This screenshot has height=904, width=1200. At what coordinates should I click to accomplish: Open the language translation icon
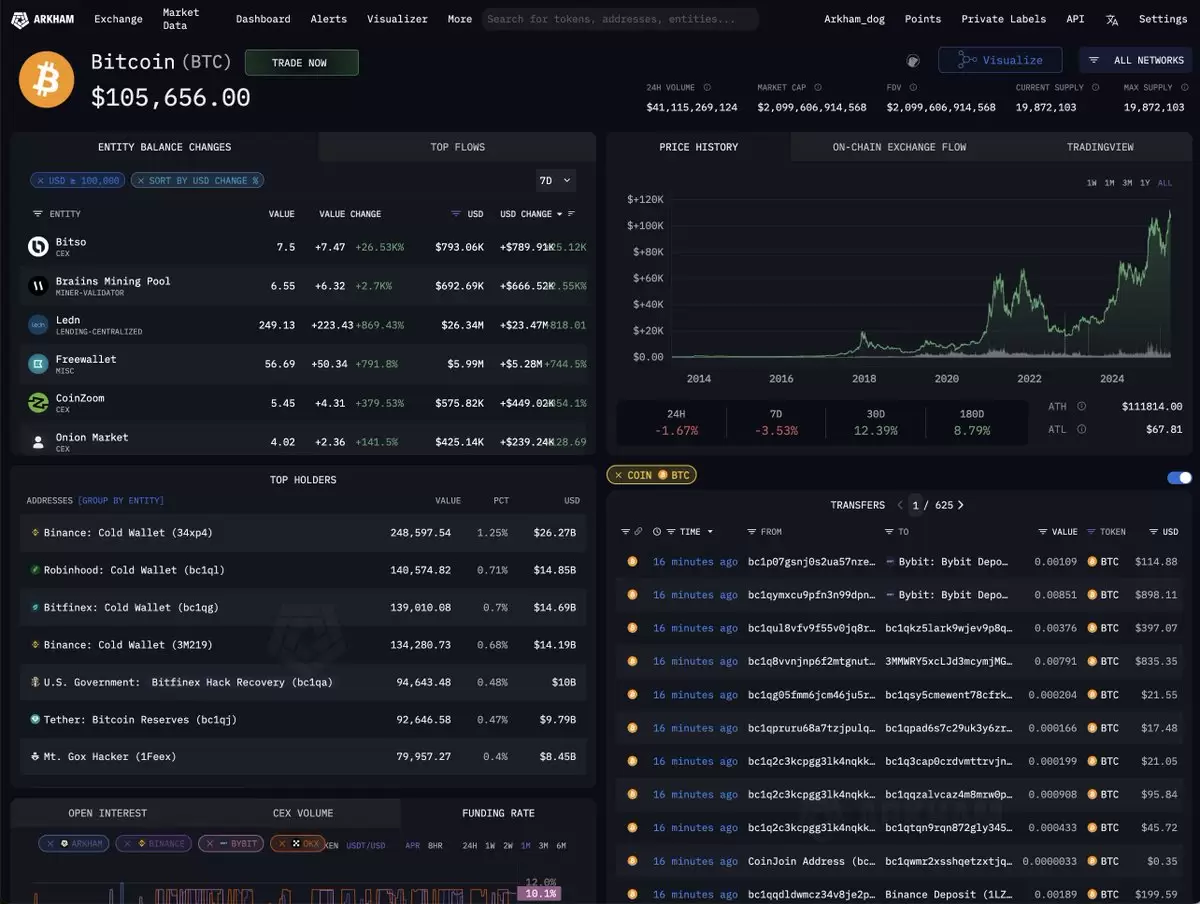(1112, 19)
